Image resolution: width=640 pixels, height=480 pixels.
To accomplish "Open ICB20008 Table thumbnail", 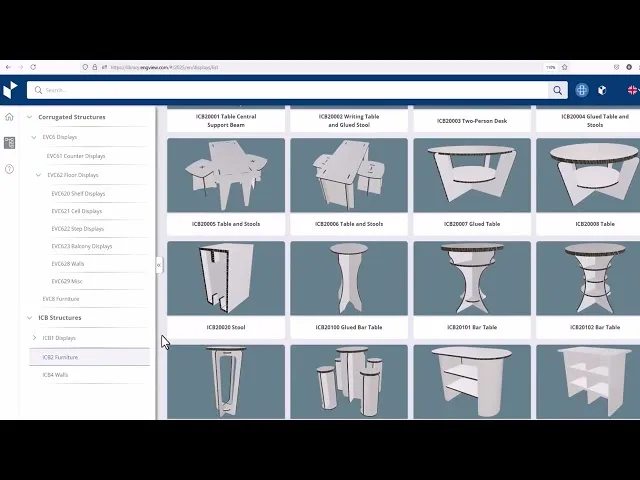I will click(588, 175).
